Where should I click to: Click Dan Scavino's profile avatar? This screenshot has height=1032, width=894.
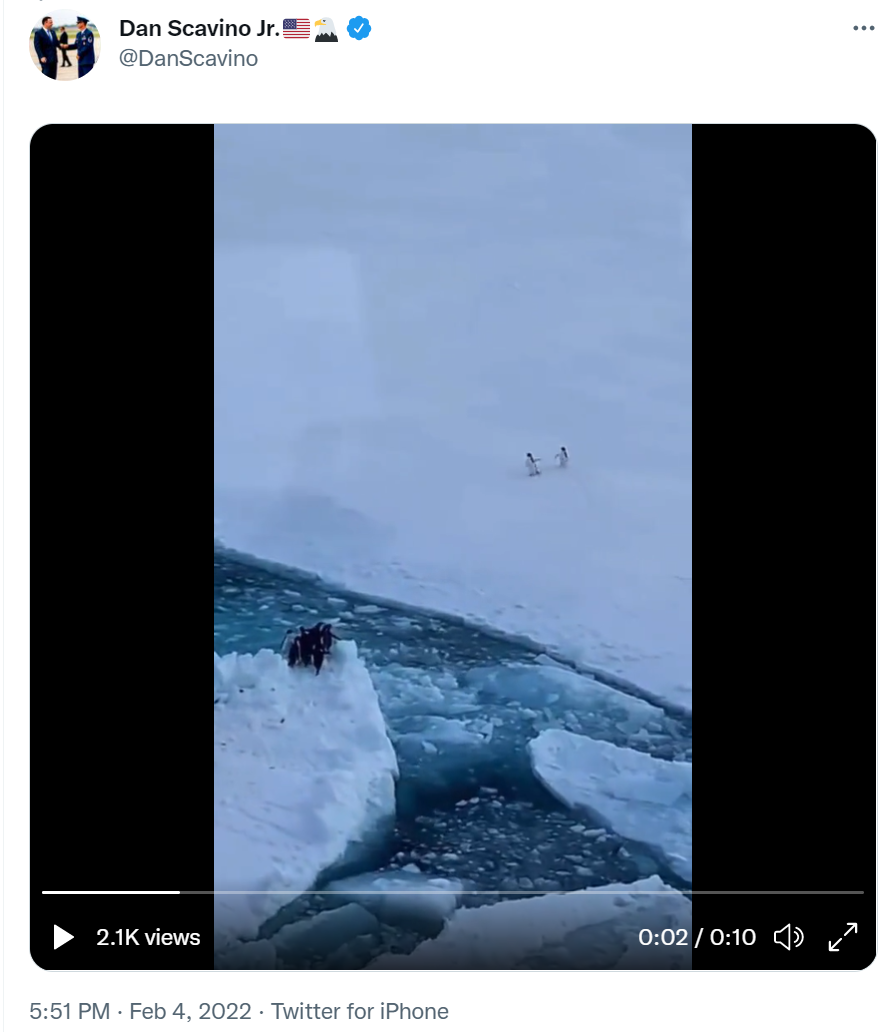click(65, 45)
